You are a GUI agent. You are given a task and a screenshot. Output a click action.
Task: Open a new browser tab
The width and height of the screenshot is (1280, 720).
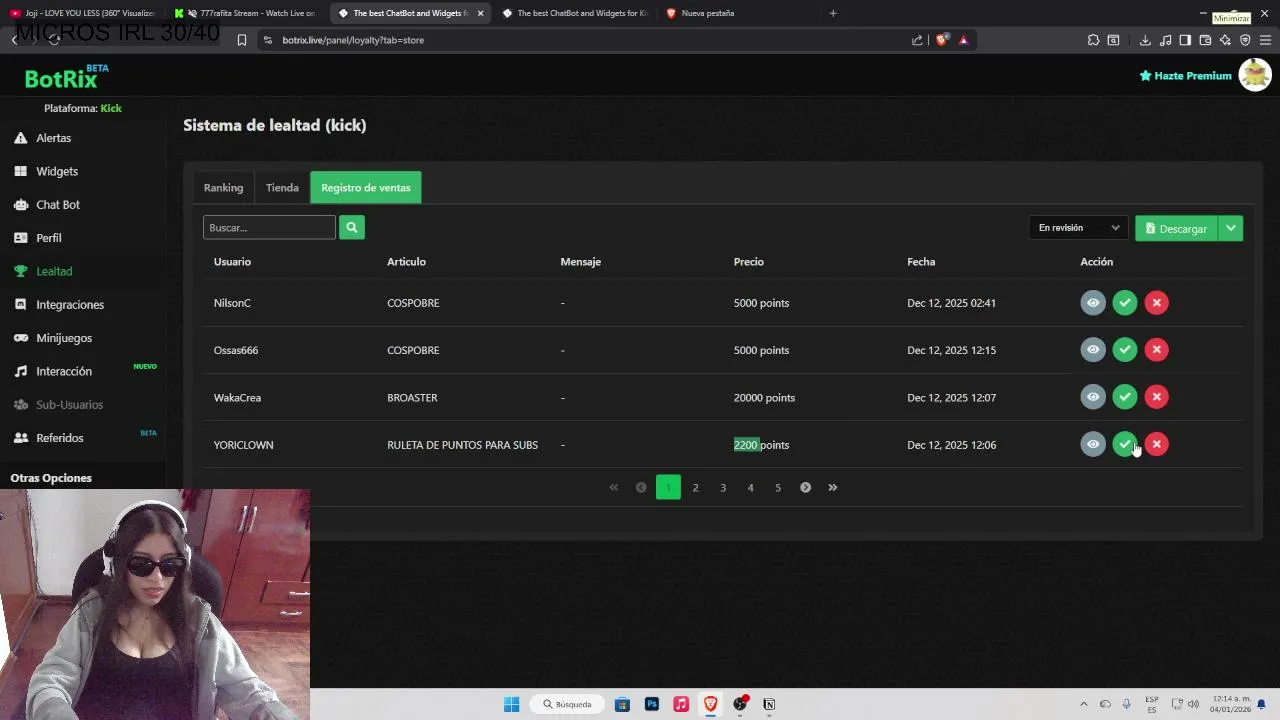833,13
